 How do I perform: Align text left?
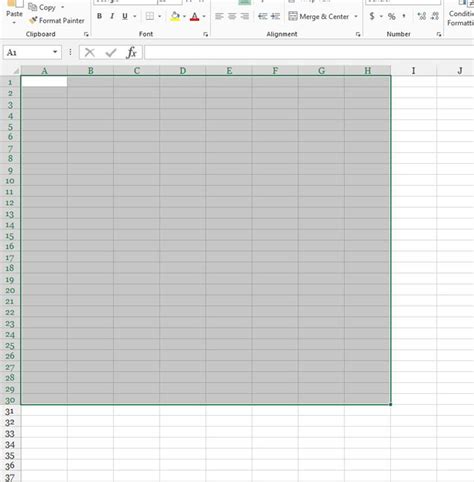click(x=219, y=16)
